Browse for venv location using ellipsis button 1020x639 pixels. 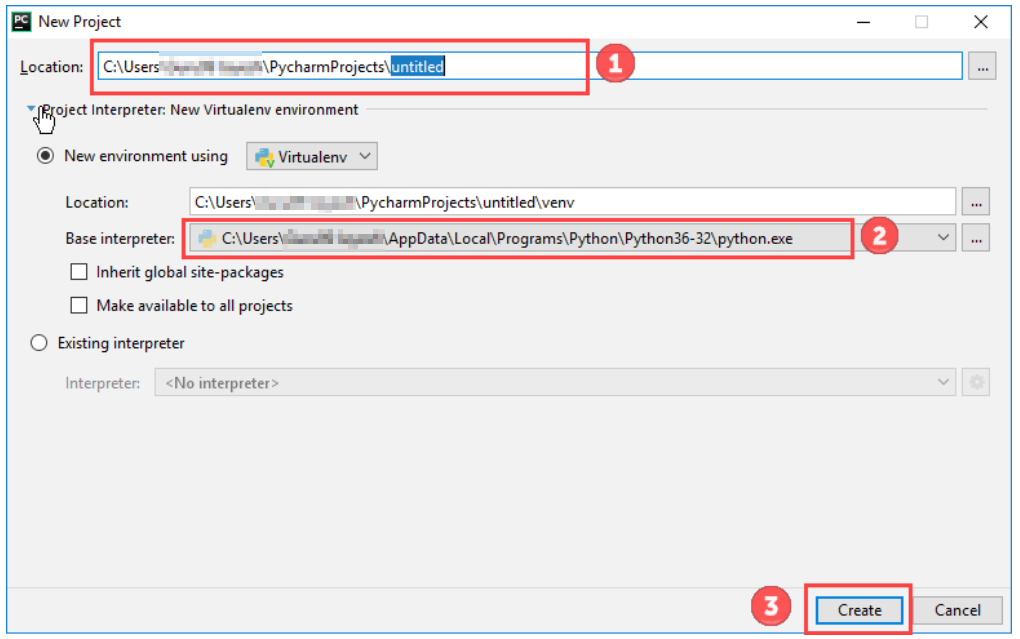point(976,202)
